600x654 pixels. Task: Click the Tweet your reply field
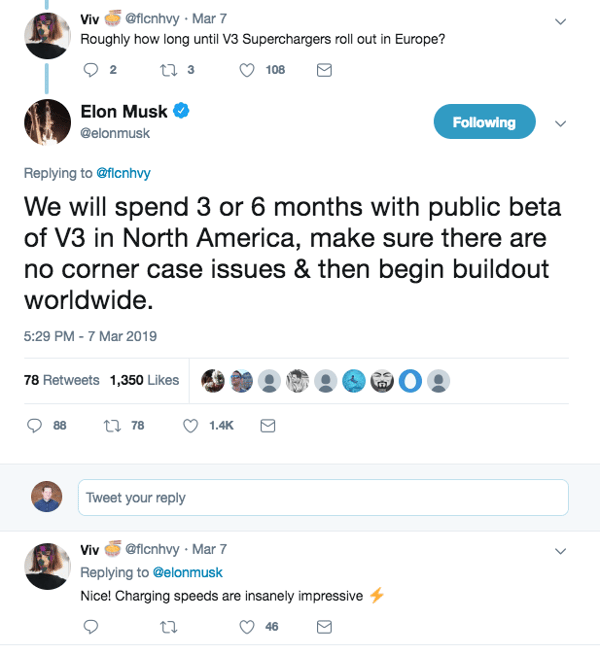[x=322, y=497]
